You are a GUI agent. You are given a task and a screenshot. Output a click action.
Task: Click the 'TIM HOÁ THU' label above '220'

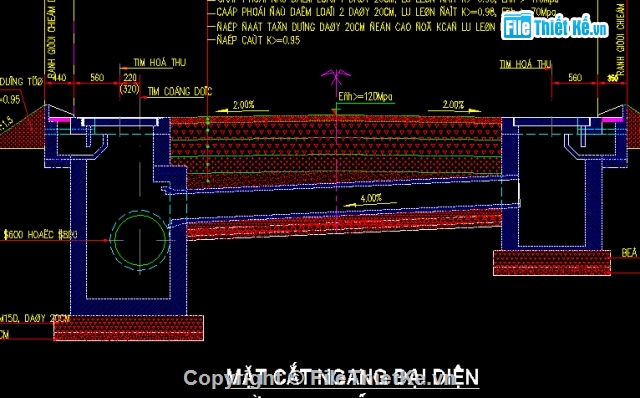(x=160, y=62)
